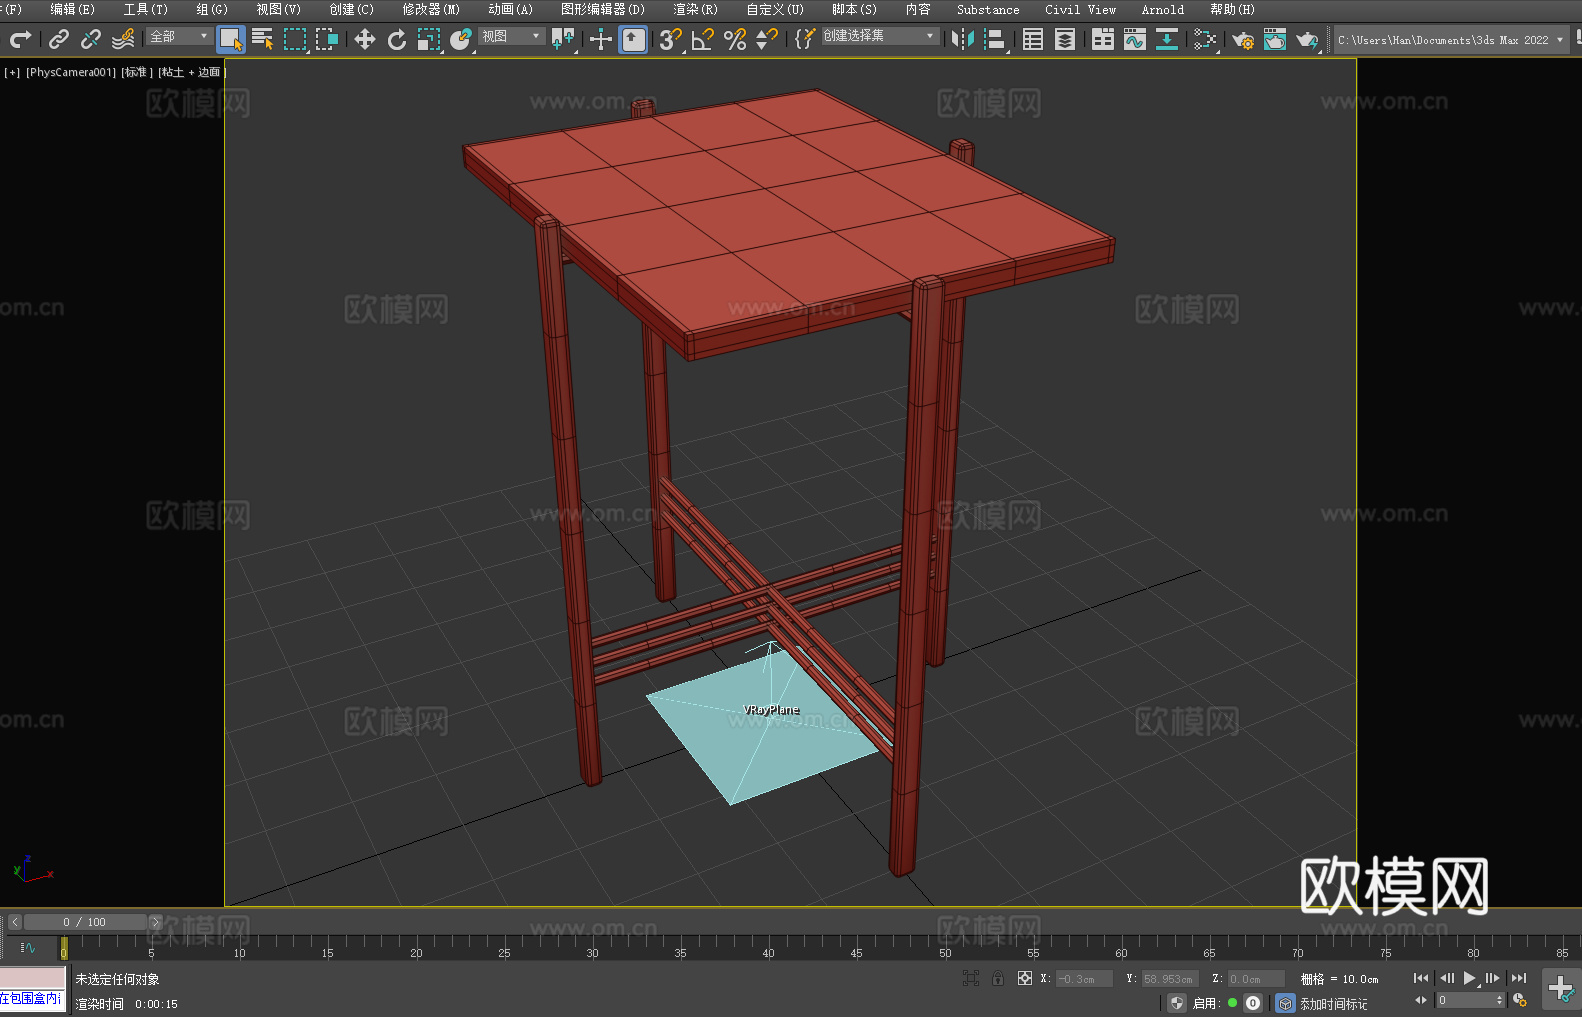Open the Civil View menu
Screen dimensions: 1582x1017
pos(1080,9)
